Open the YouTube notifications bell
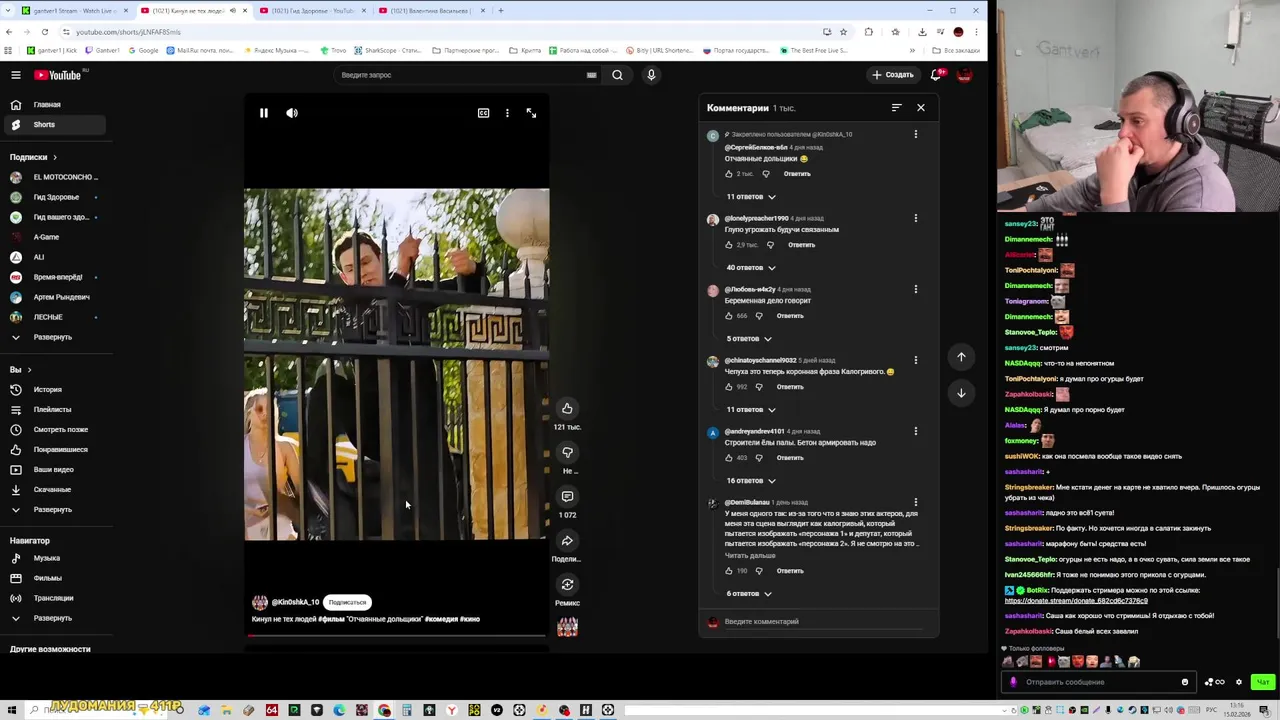Viewport: 1280px width, 720px height. (937, 75)
